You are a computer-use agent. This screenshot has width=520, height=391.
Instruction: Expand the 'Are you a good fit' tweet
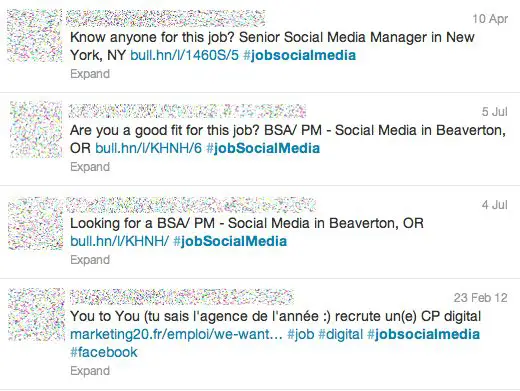coord(90,167)
